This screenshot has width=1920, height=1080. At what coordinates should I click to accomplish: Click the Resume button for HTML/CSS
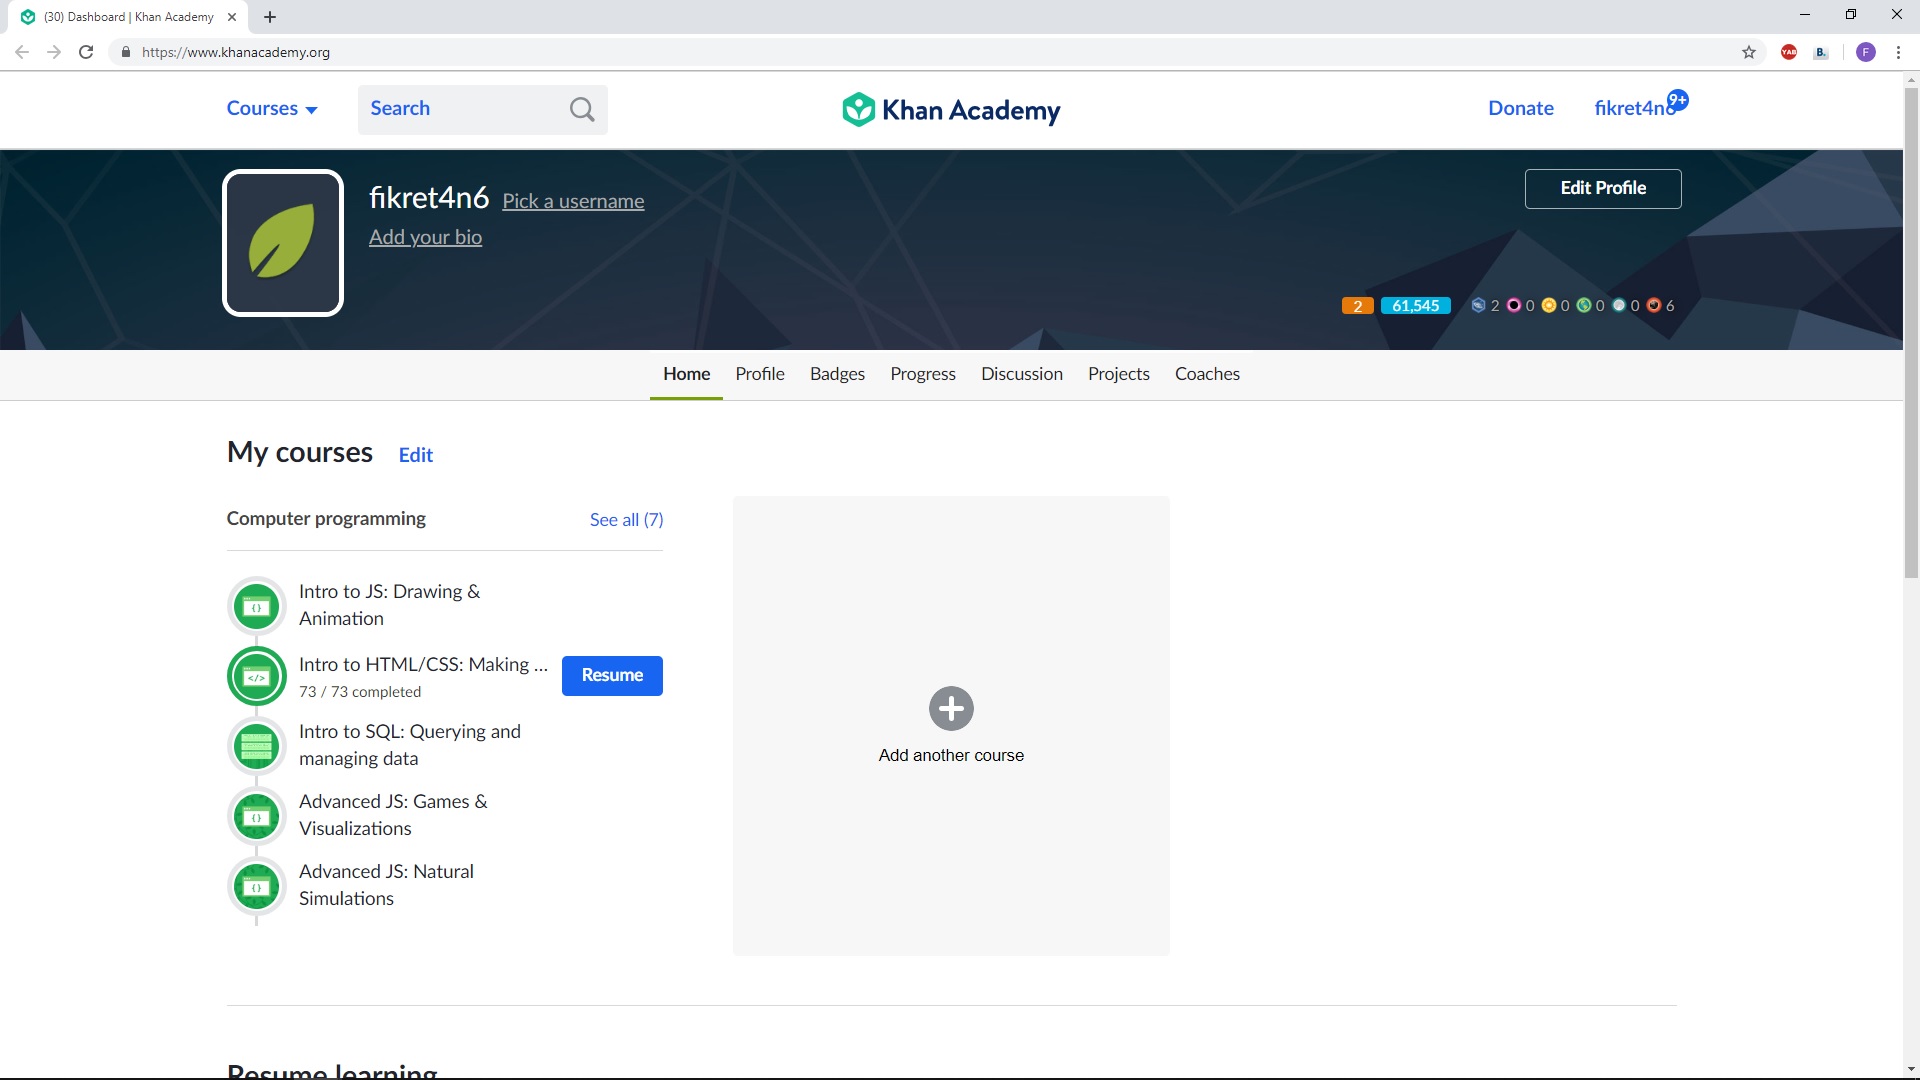(x=612, y=676)
